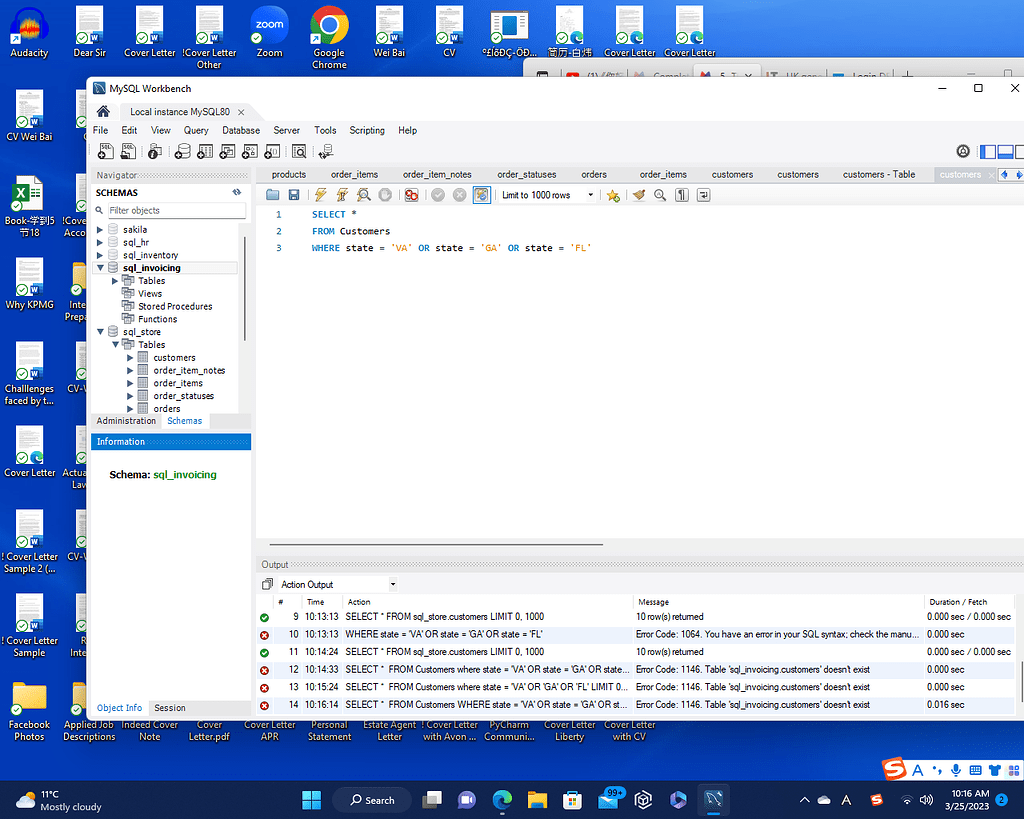The height and width of the screenshot is (819, 1024).
Task: Switch to the Administration tab in the navigator
Action: (125, 420)
